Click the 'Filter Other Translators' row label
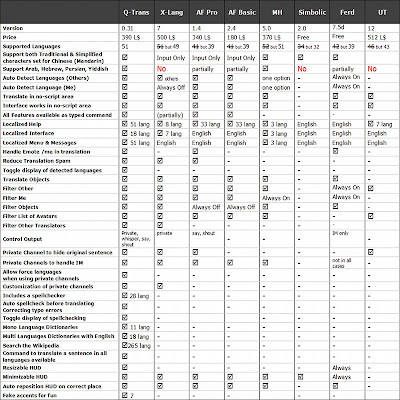The width and height of the screenshot is (400, 400). pos(34,226)
